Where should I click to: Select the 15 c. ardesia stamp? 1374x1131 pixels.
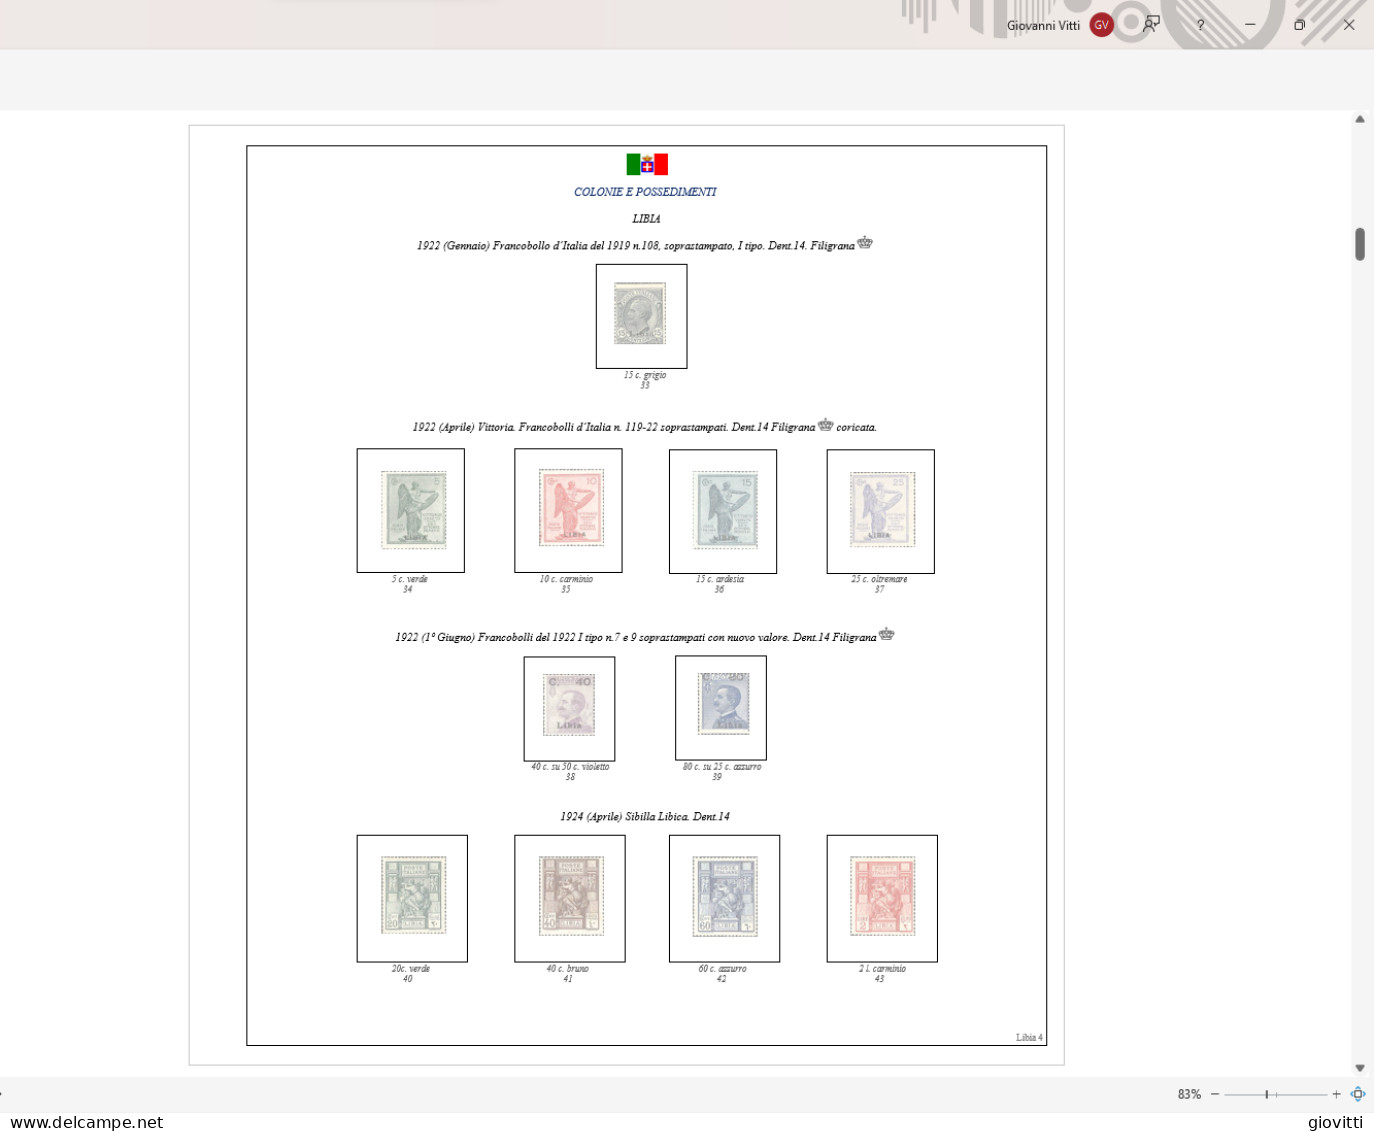pos(723,511)
